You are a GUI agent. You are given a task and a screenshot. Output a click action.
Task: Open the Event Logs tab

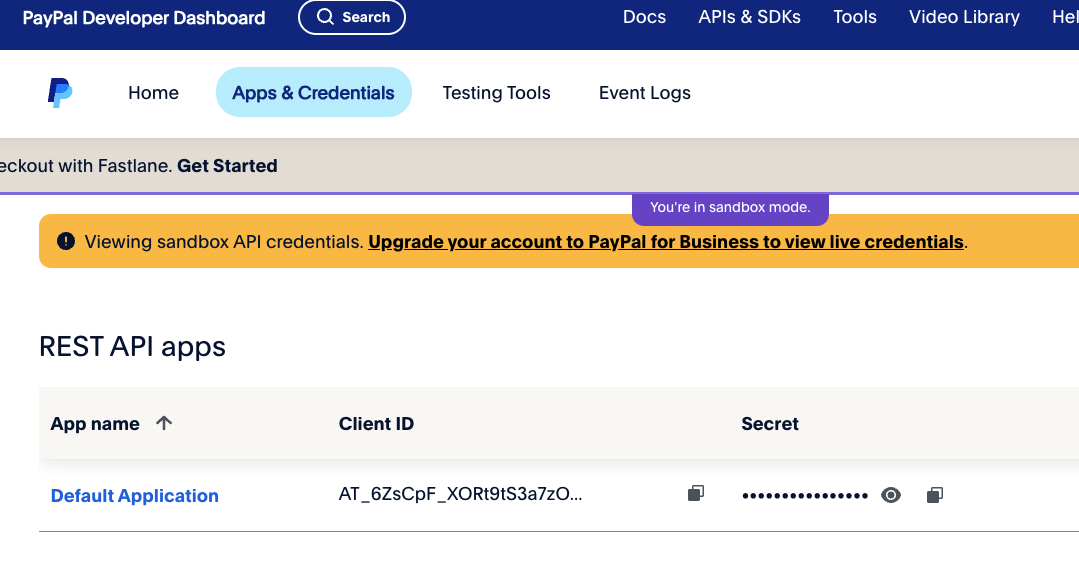(x=645, y=93)
